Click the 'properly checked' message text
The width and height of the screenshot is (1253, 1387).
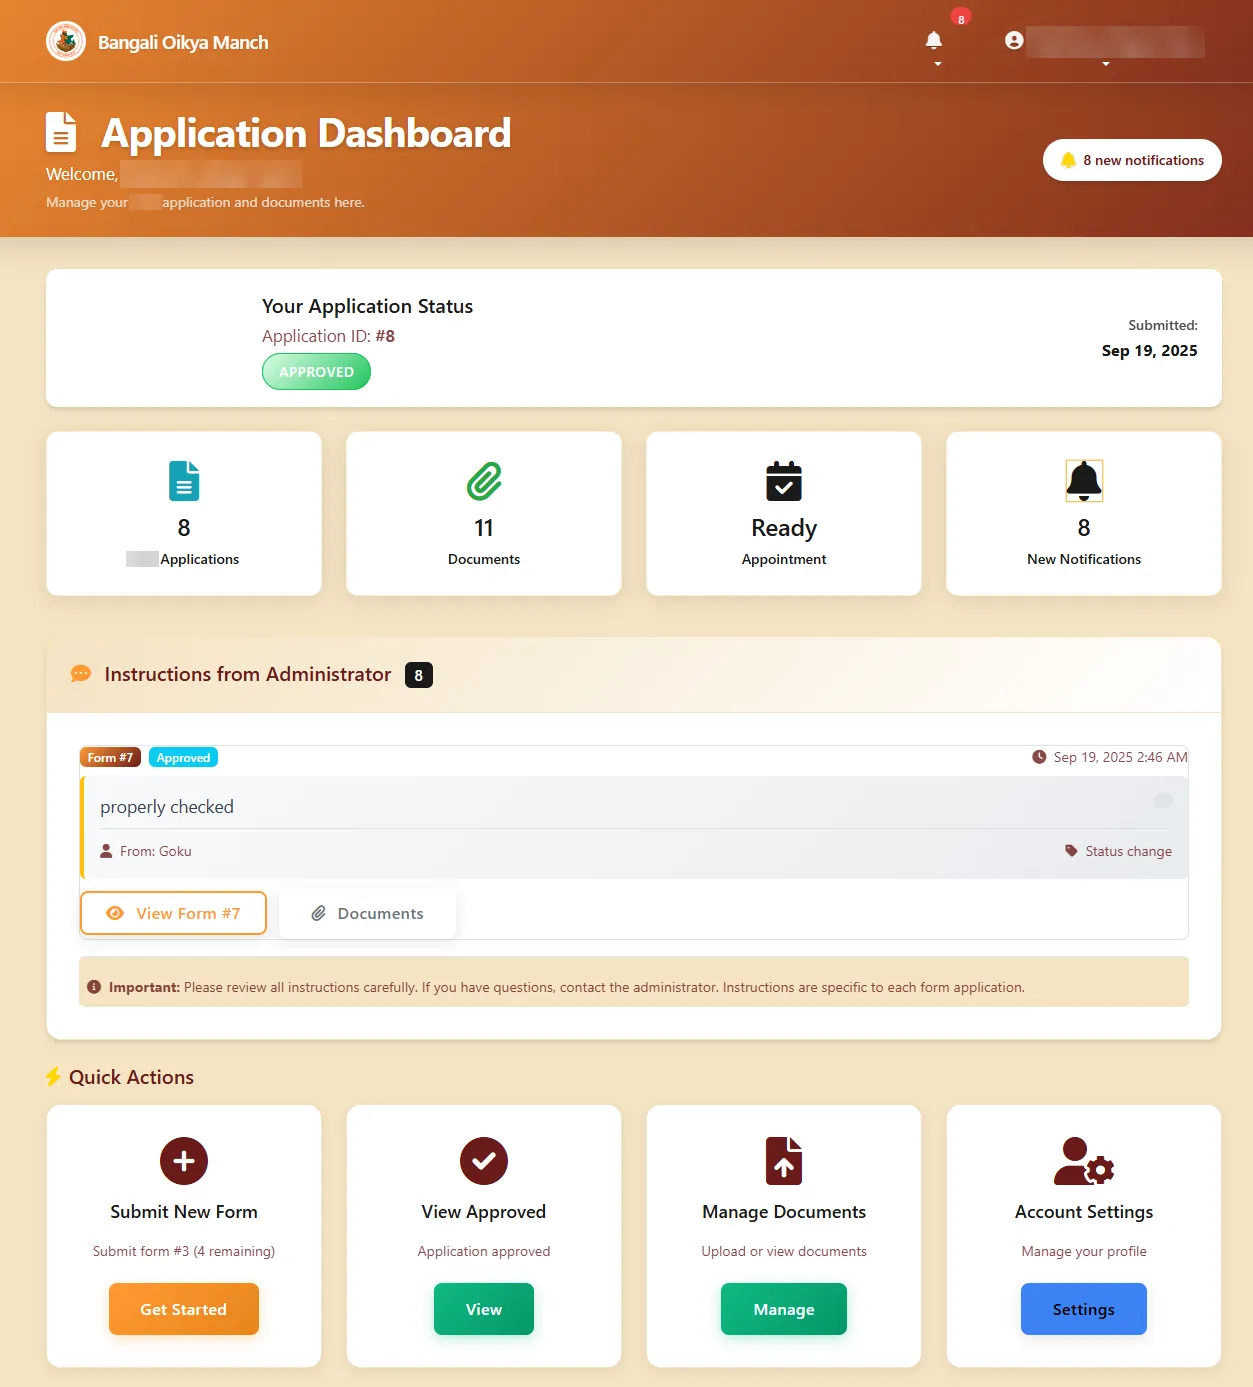(x=167, y=807)
